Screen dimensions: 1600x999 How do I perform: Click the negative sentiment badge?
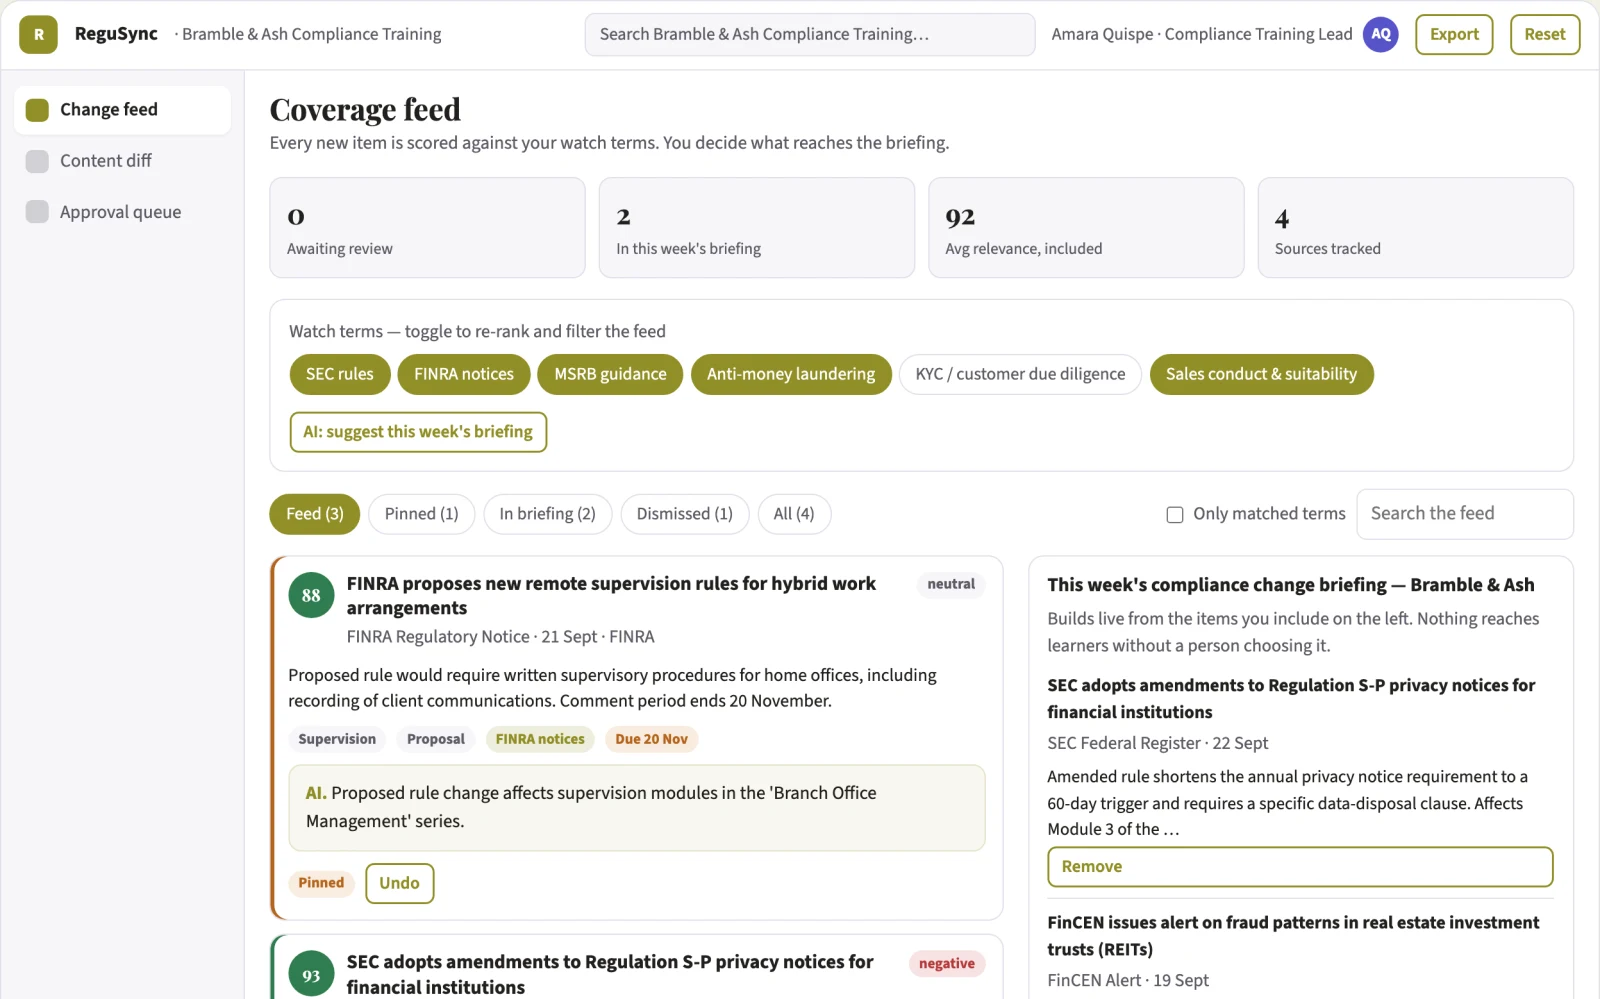(x=946, y=963)
